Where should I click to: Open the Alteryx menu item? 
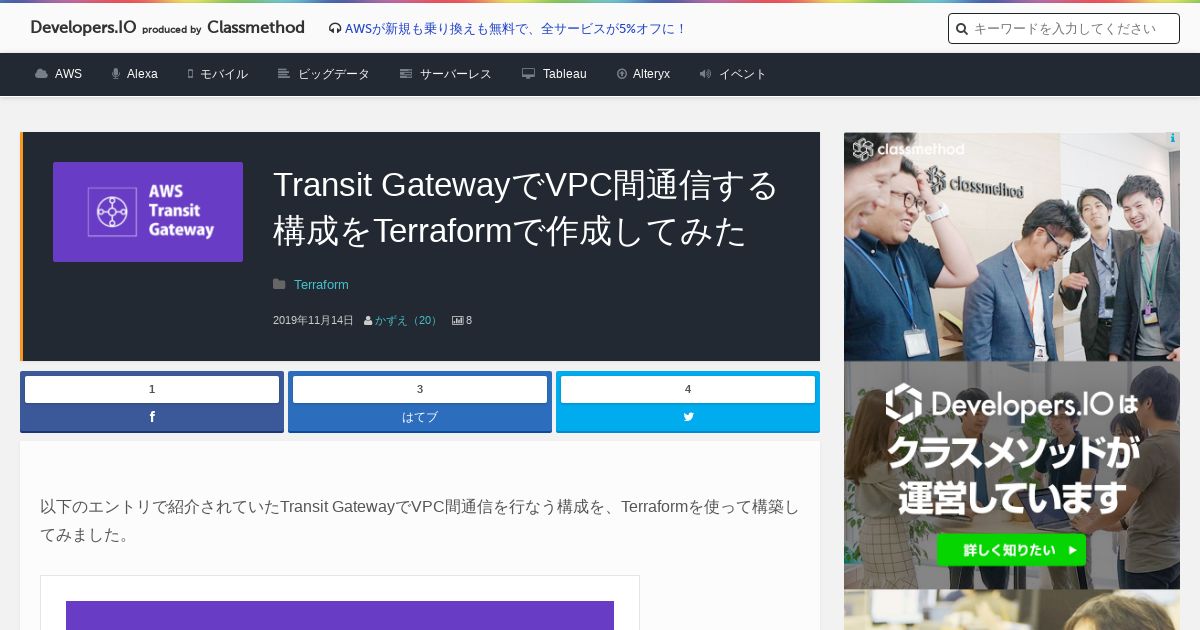click(651, 74)
